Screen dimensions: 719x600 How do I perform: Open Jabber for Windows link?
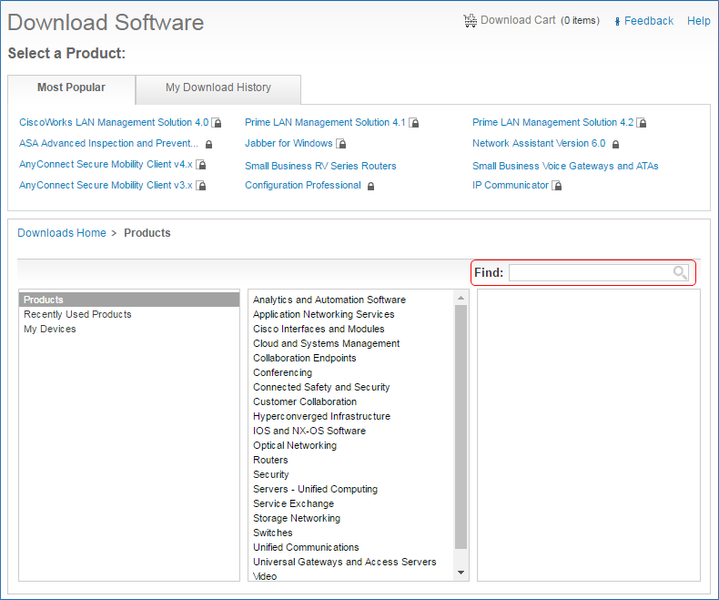288,144
